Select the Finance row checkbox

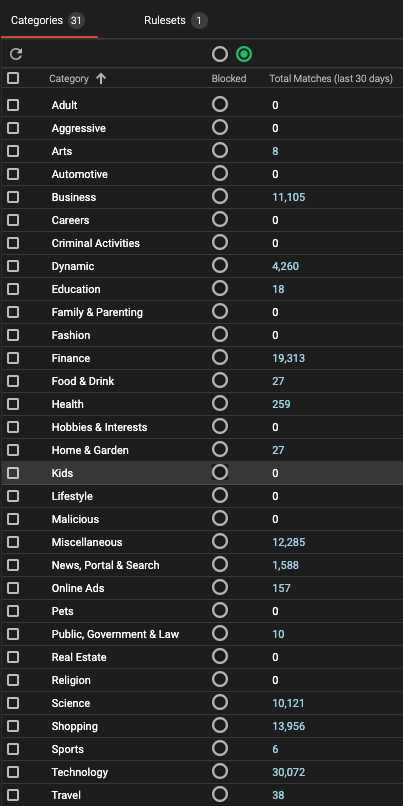coord(13,358)
